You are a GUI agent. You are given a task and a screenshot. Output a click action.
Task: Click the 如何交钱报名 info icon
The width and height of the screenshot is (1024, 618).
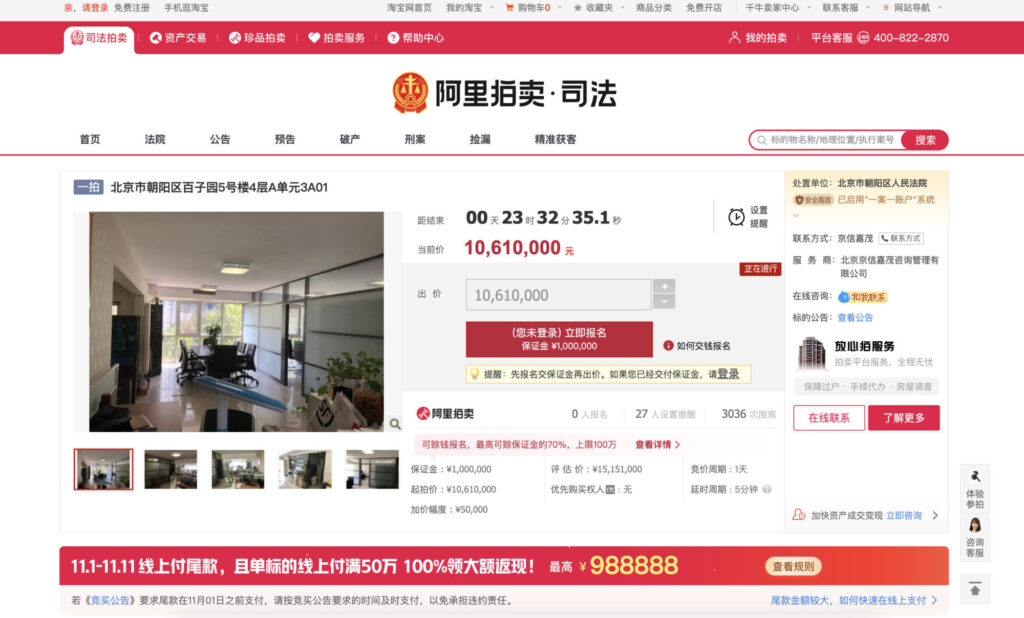(x=668, y=346)
